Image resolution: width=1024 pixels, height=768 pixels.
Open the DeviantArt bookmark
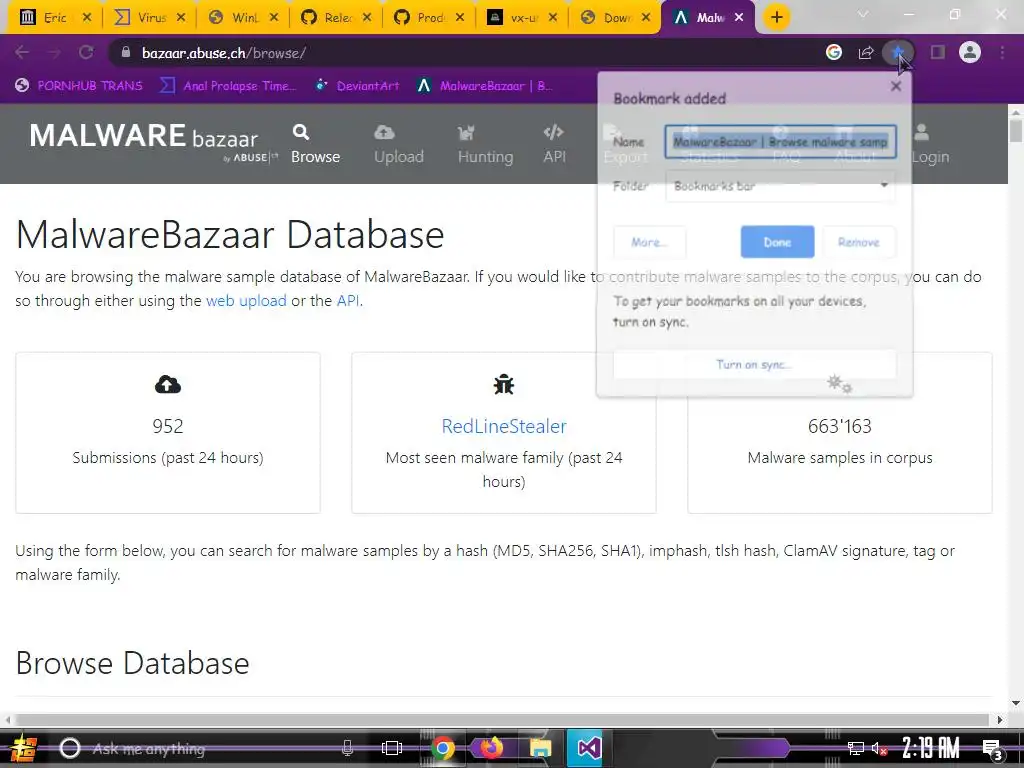pos(357,86)
